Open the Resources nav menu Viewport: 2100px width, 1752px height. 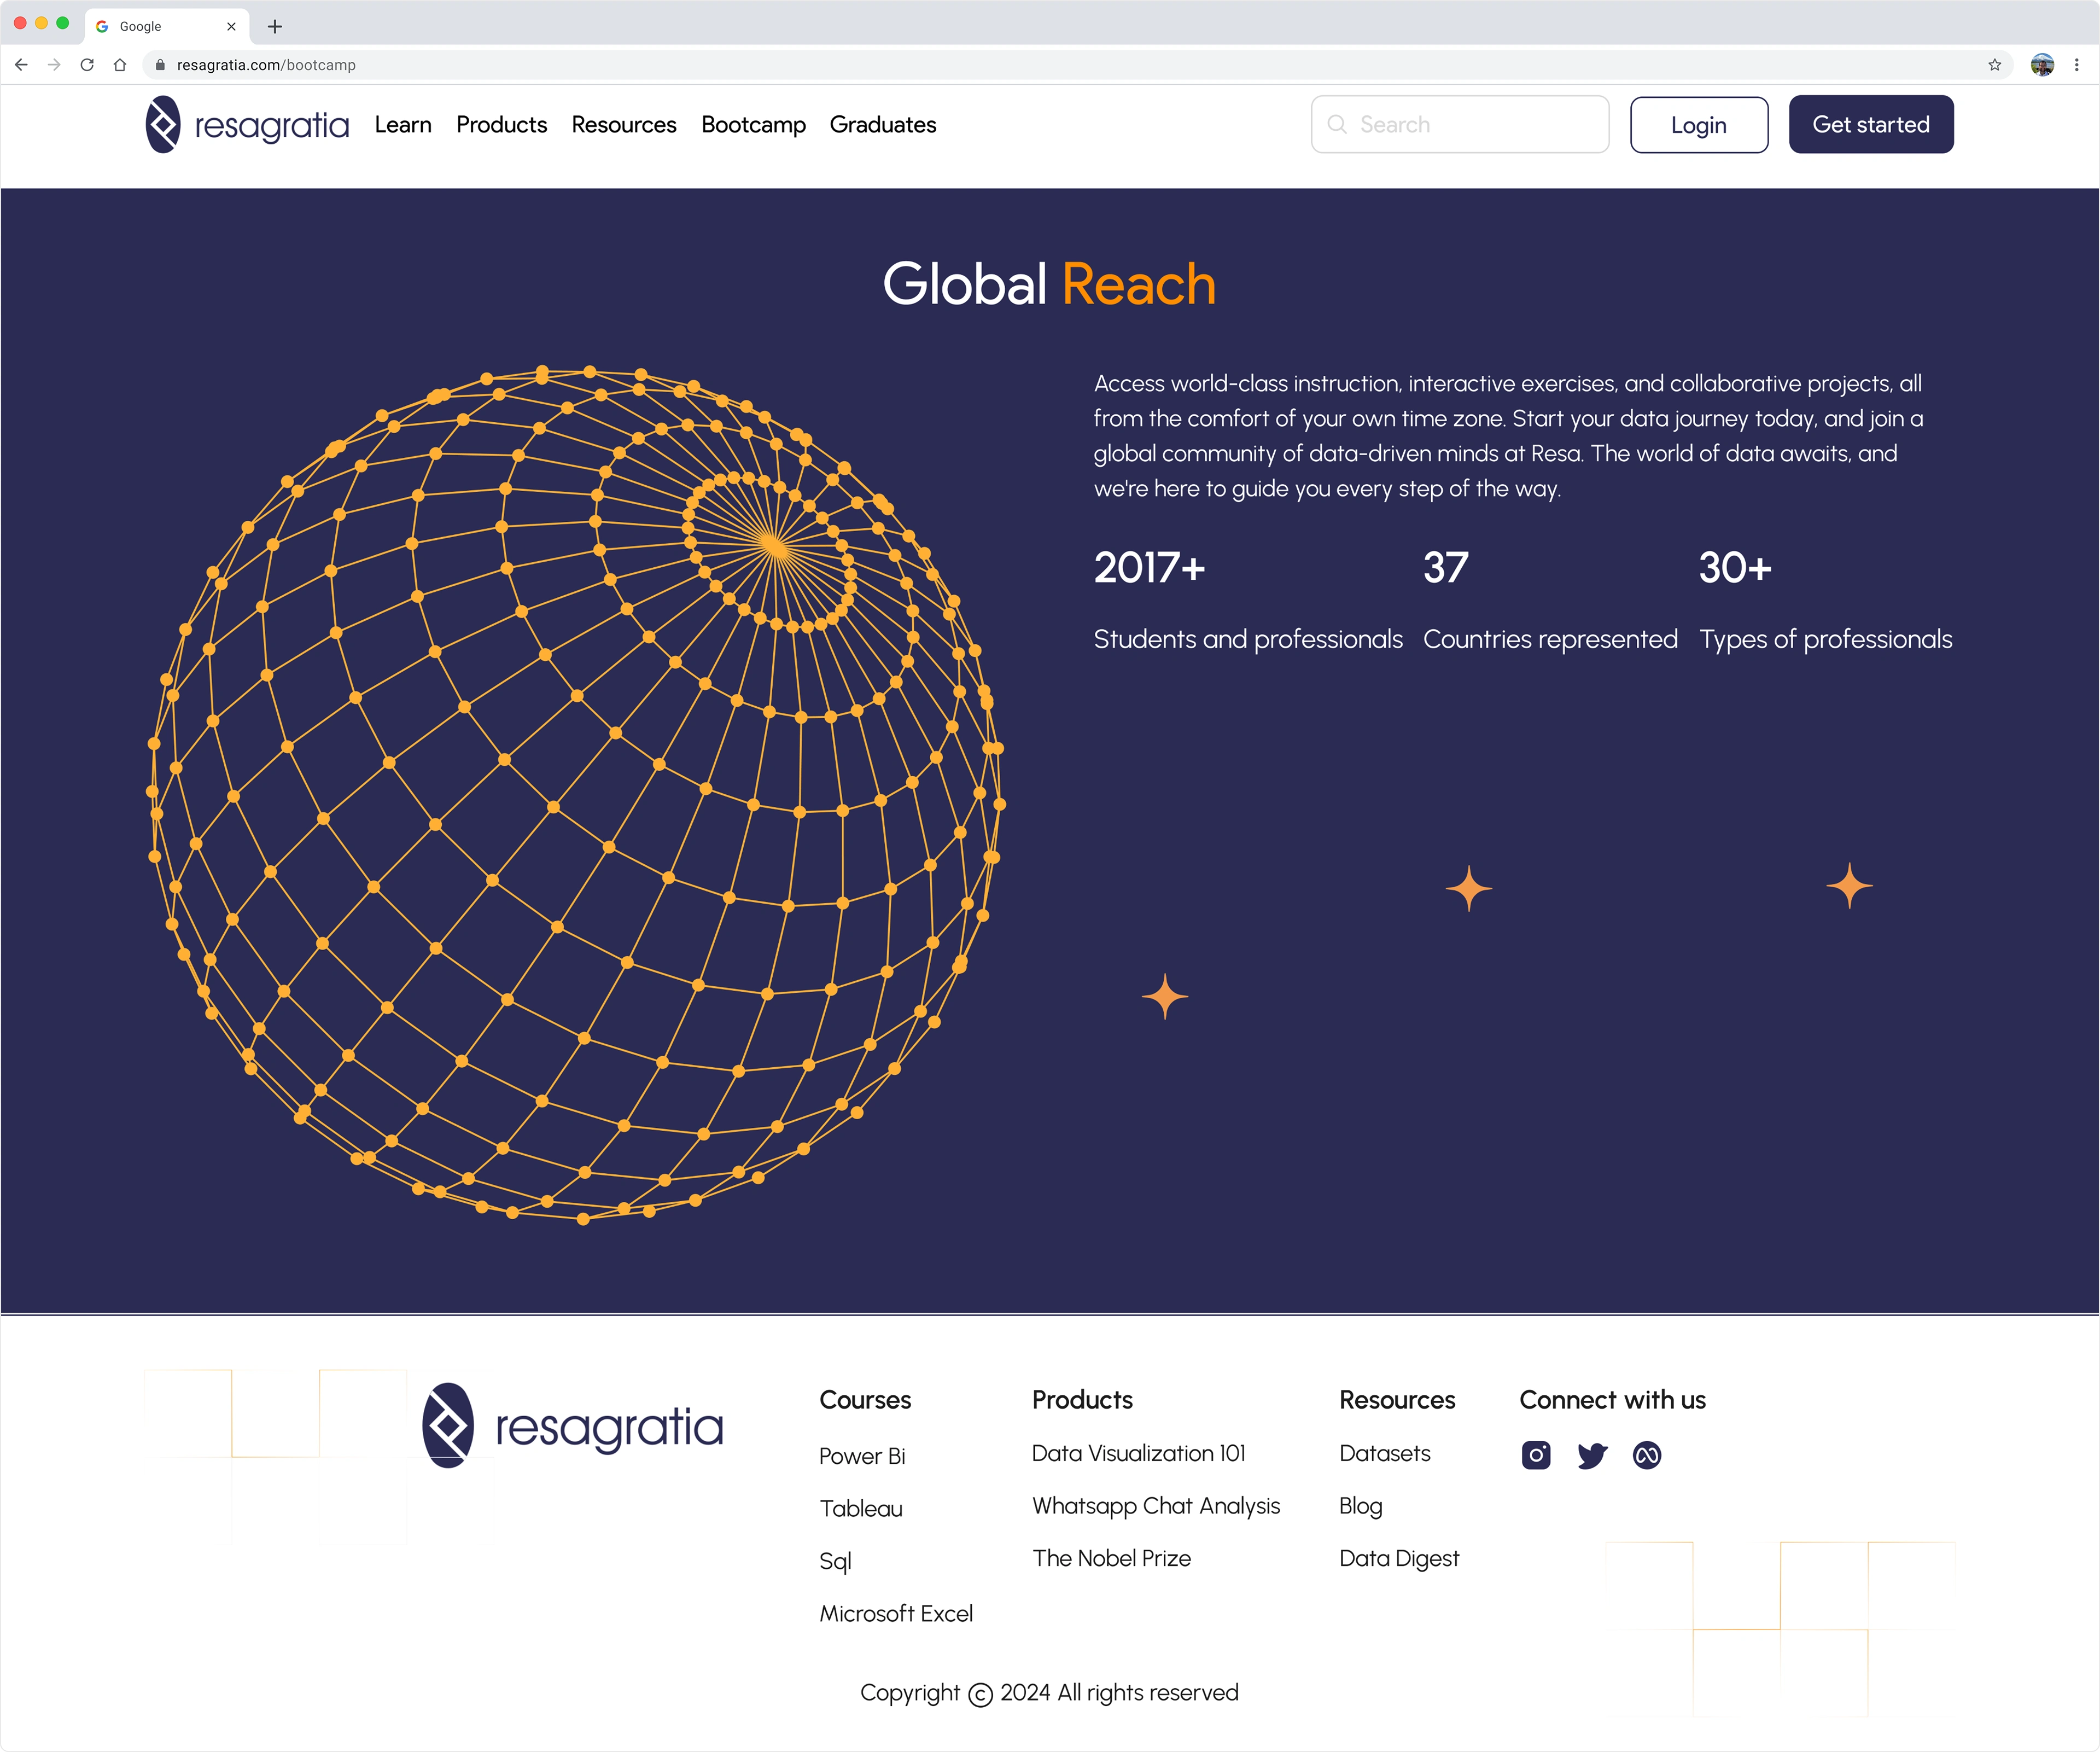pos(624,124)
